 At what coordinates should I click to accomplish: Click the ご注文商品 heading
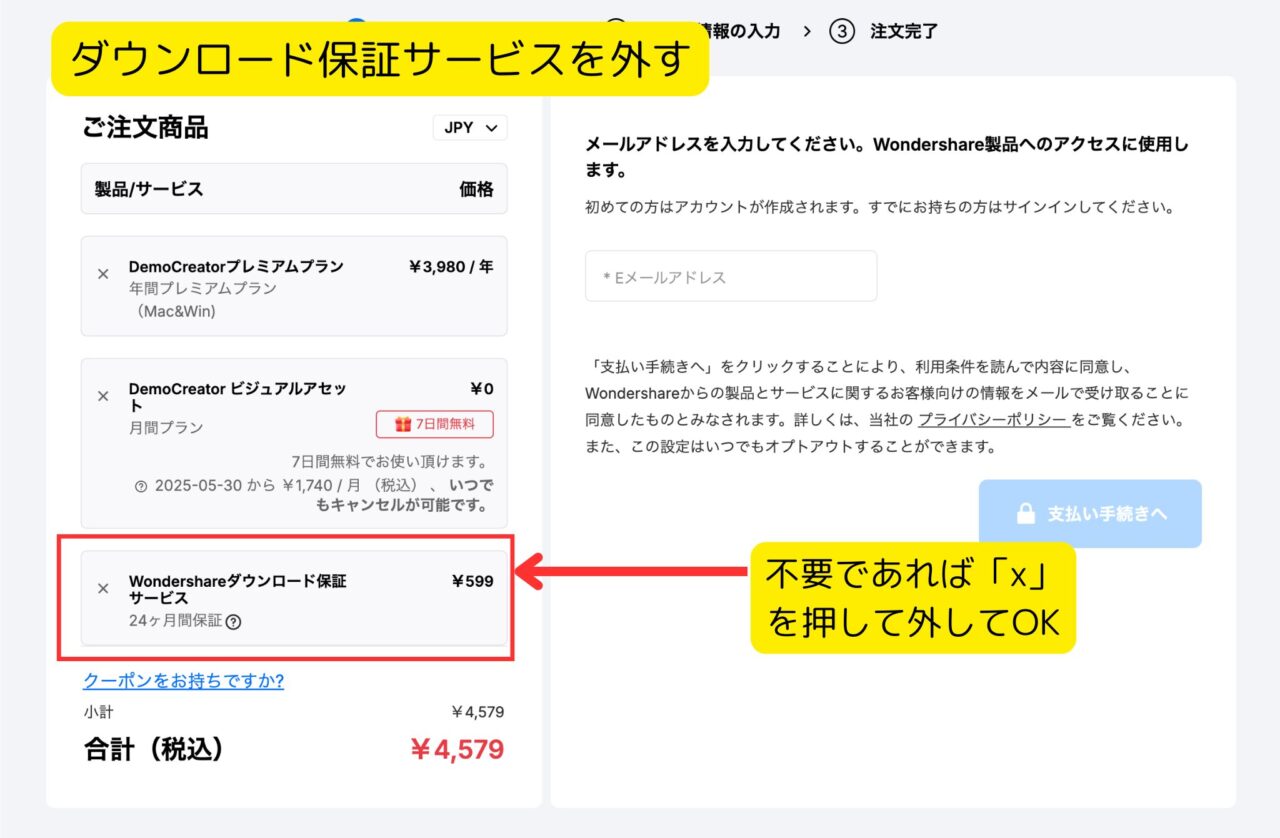[x=146, y=128]
